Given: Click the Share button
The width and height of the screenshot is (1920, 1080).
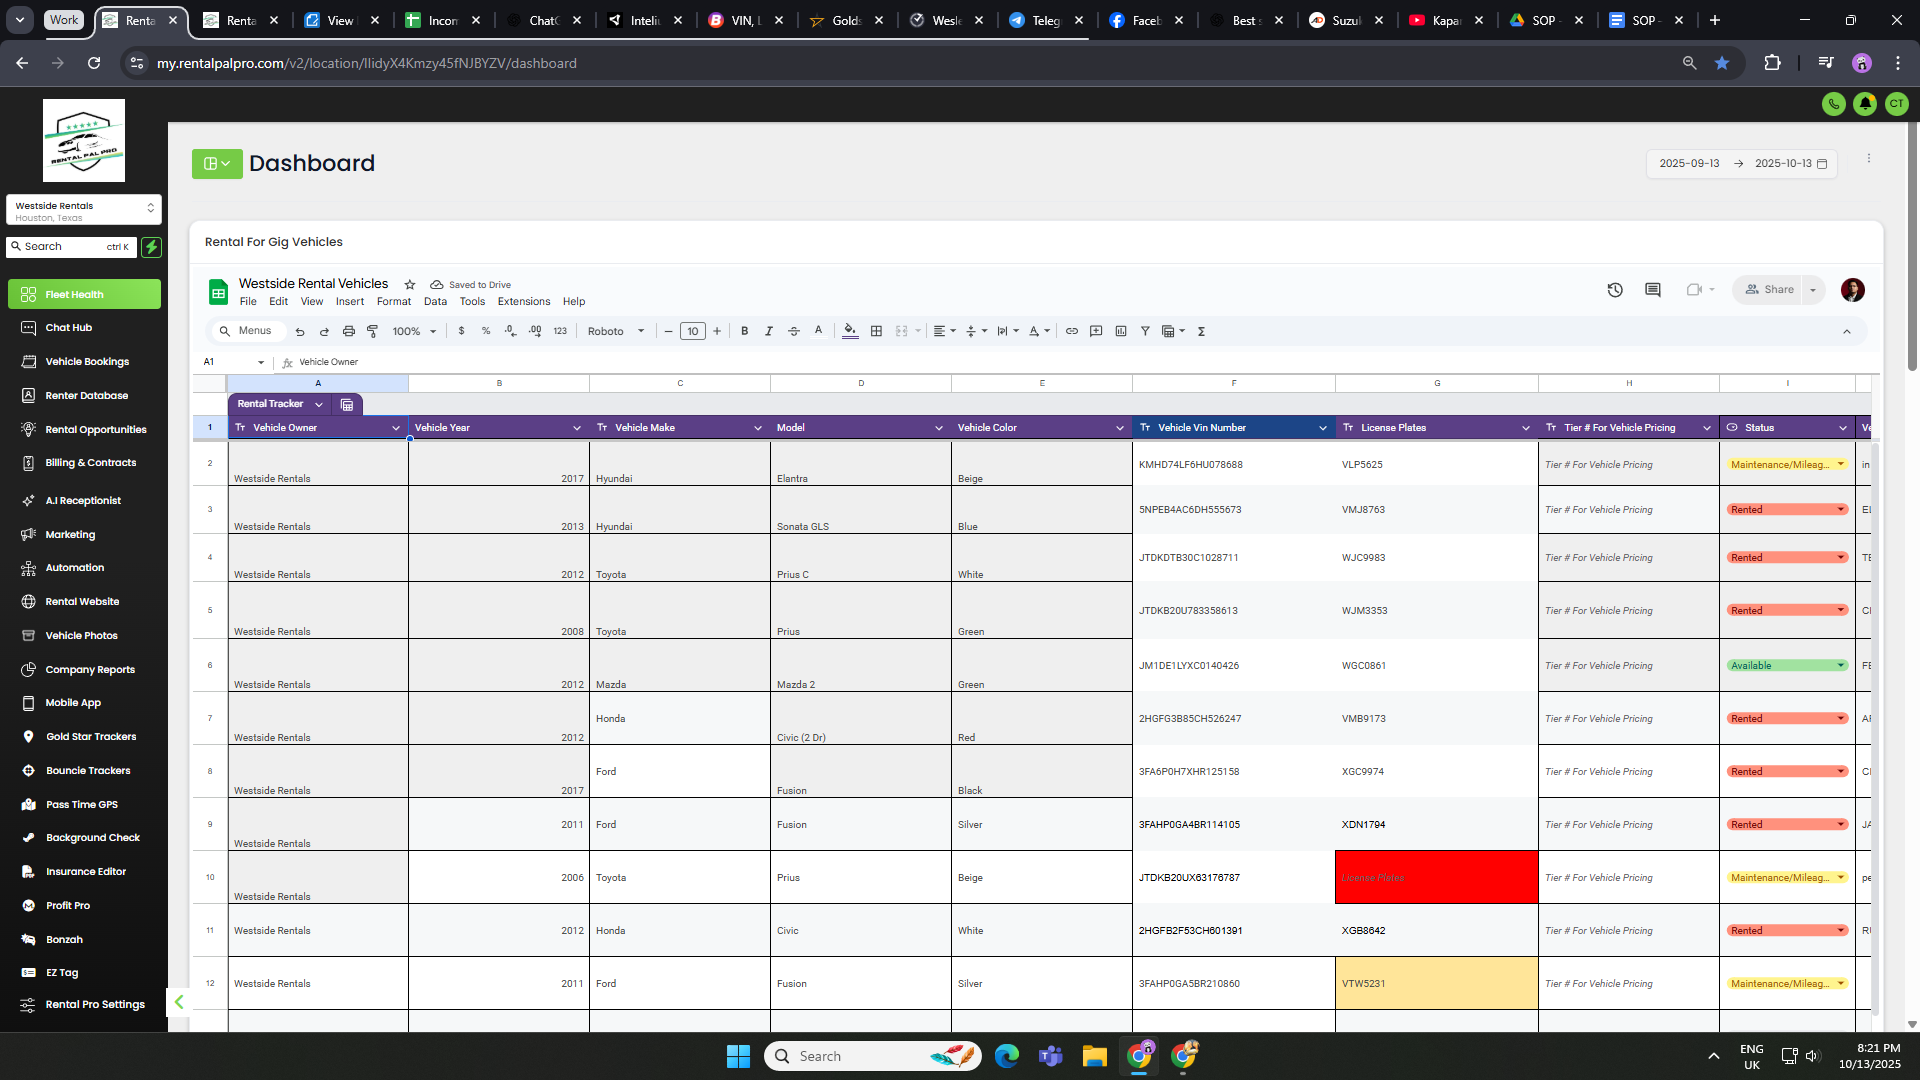Looking at the screenshot, I should [1769, 290].
